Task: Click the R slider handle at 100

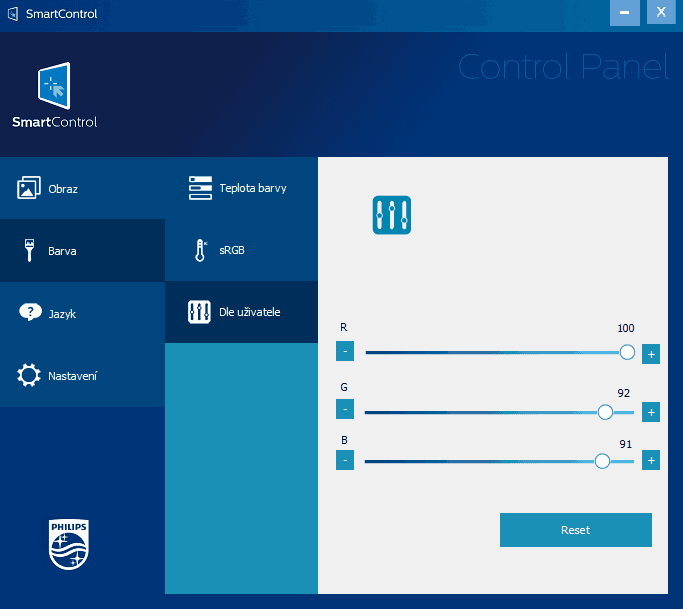Action: (627, 352)
